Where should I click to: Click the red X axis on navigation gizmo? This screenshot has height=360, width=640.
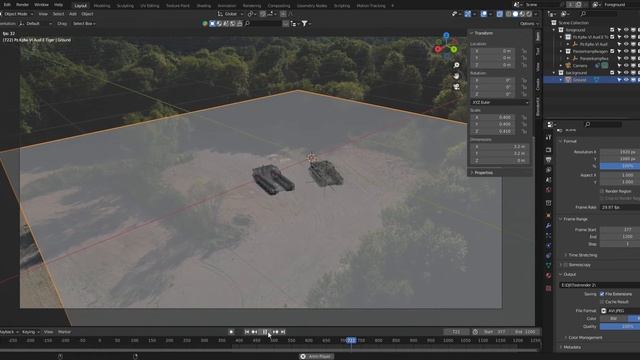coord(438,49)
